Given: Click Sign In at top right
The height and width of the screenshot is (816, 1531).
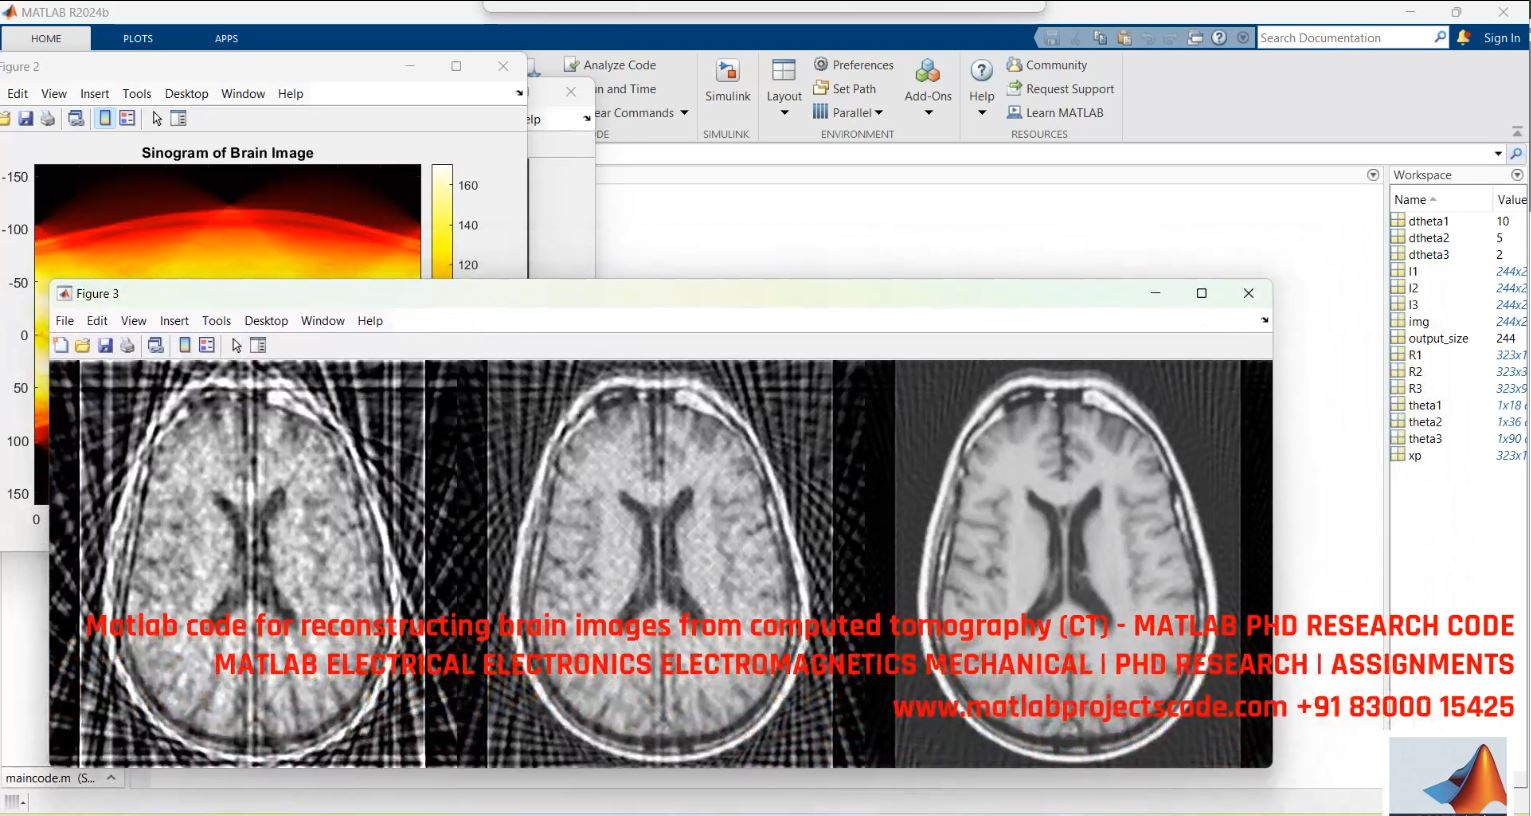Looking at the screenshot, I should point(1503,38).
